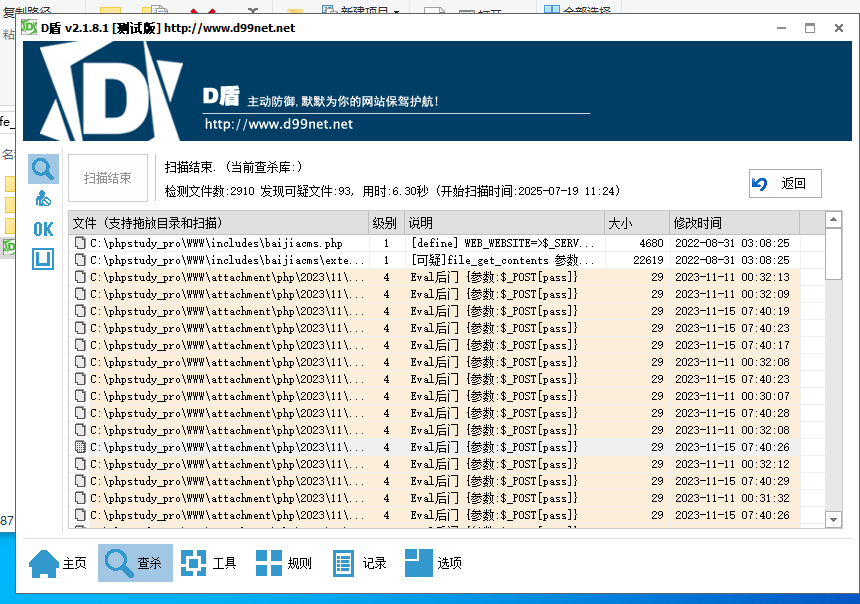Sort by the 文件 column header
The width and height of the screenshot is (860, 604).
pos(218,223)
